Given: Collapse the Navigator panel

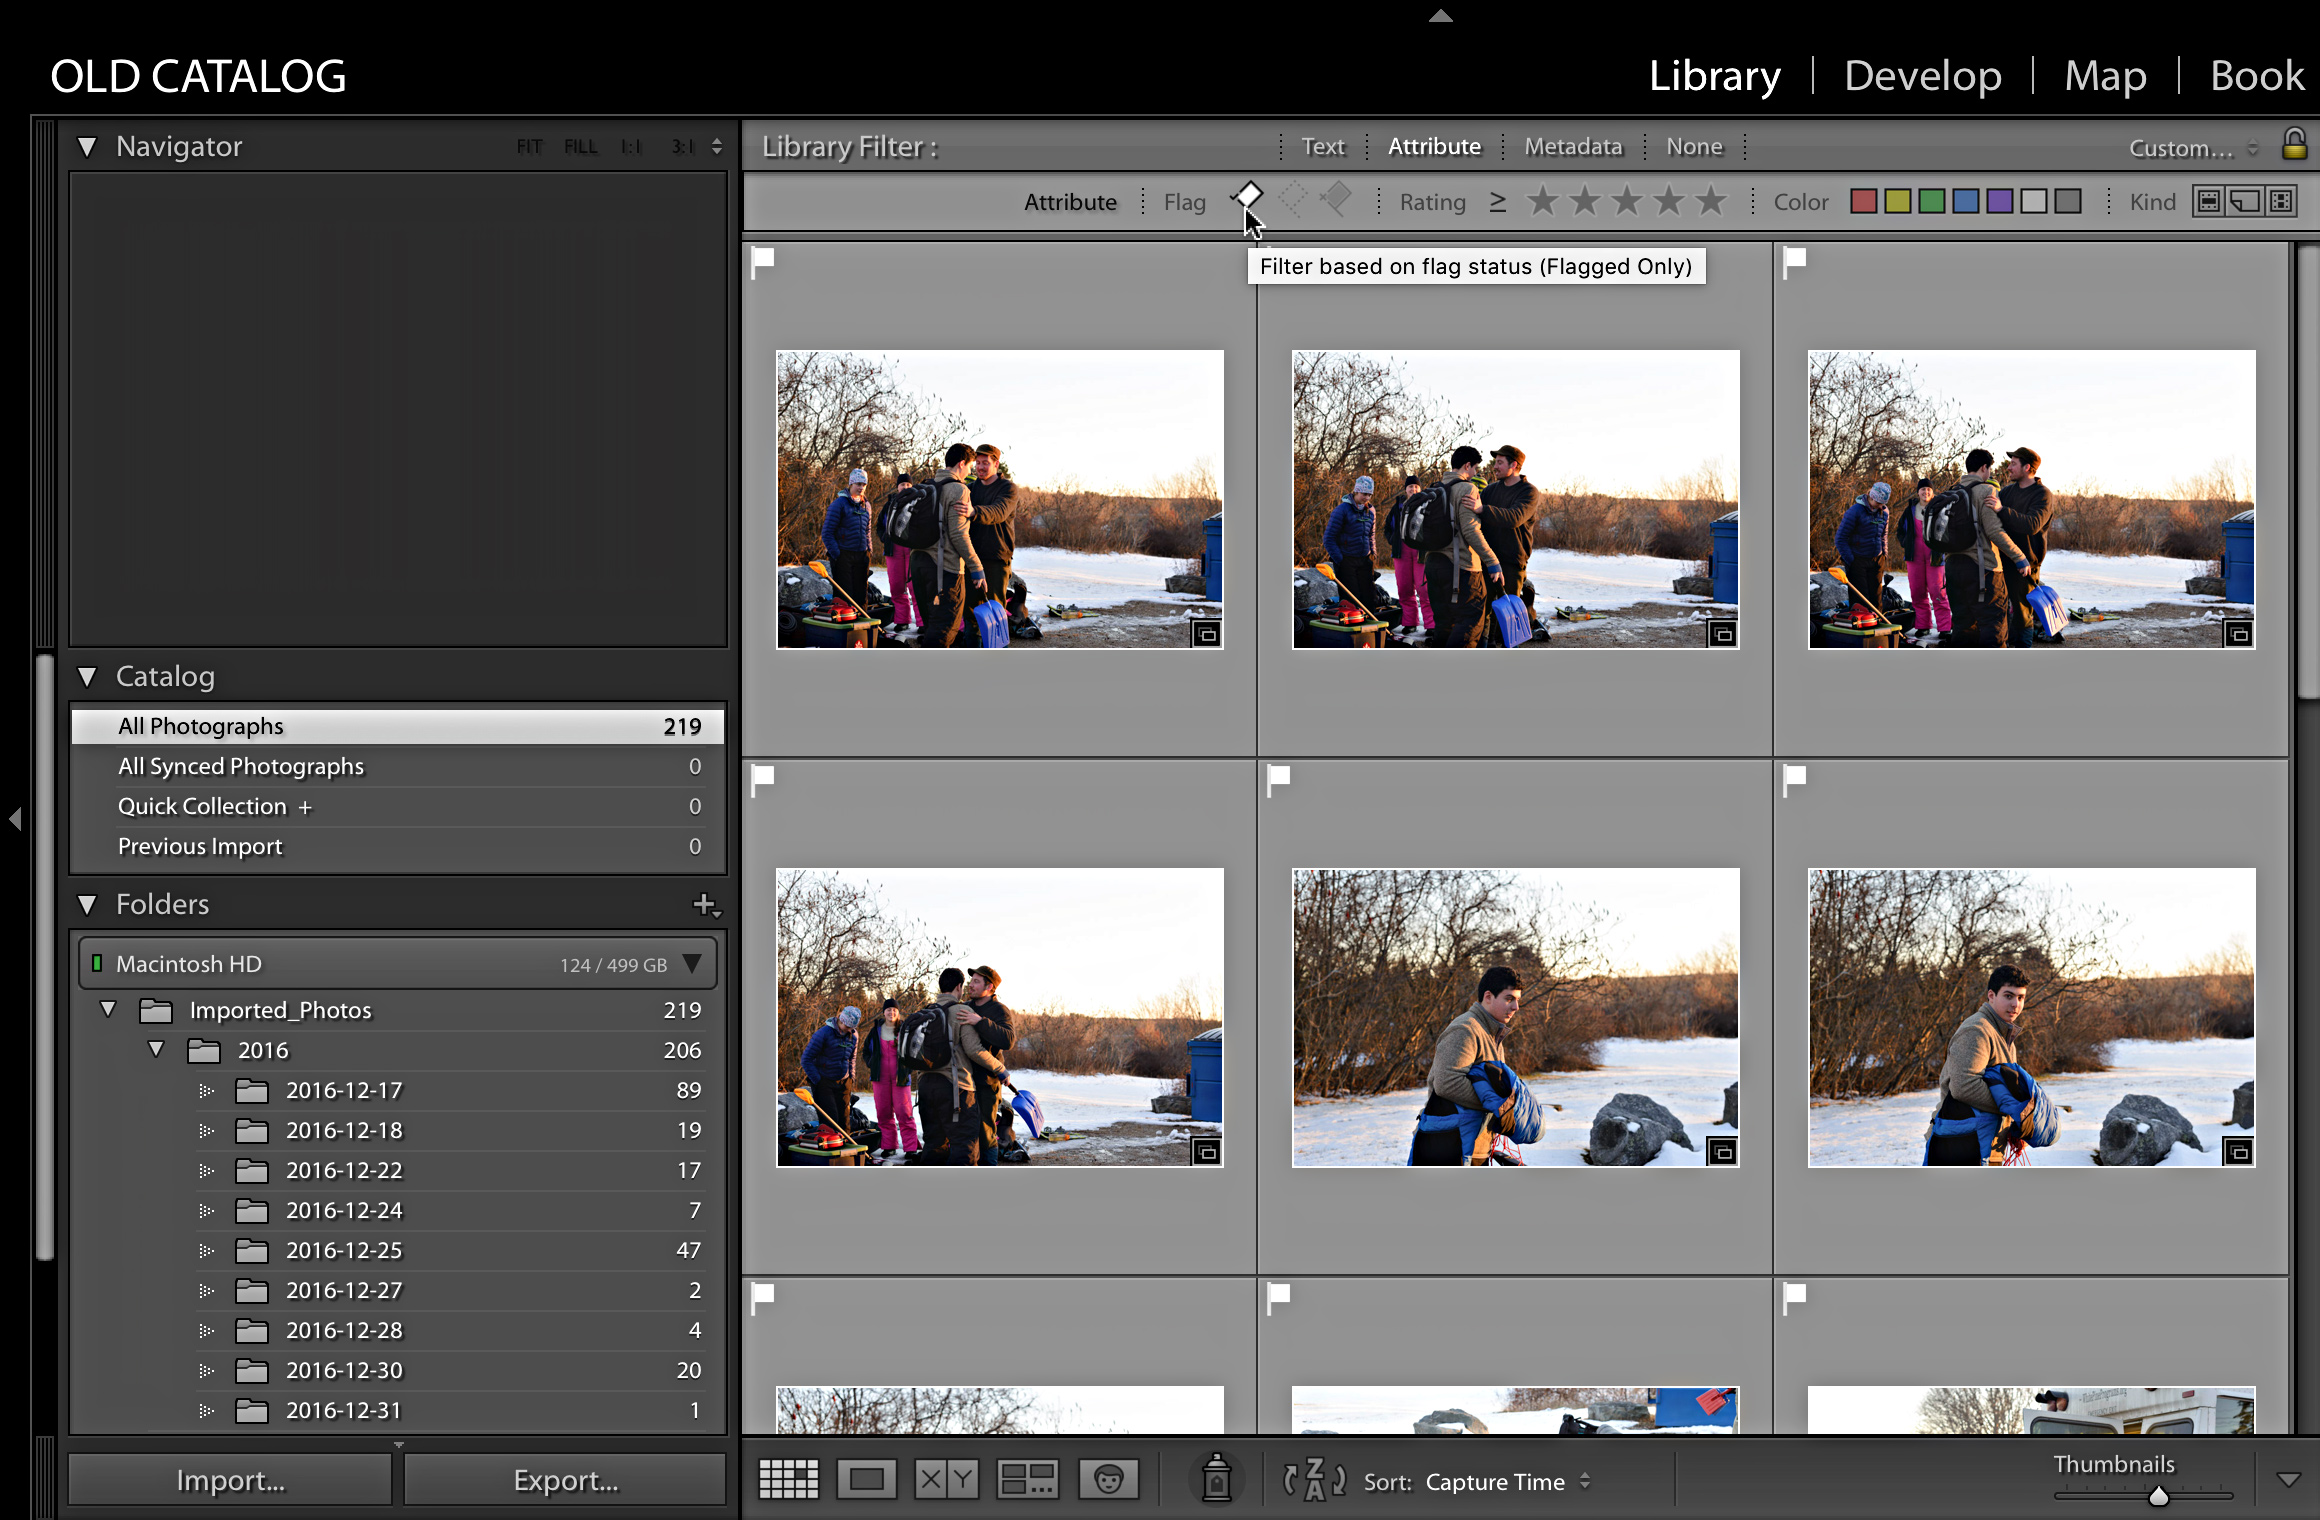Looking at the screenshot, I should [88, 146].
